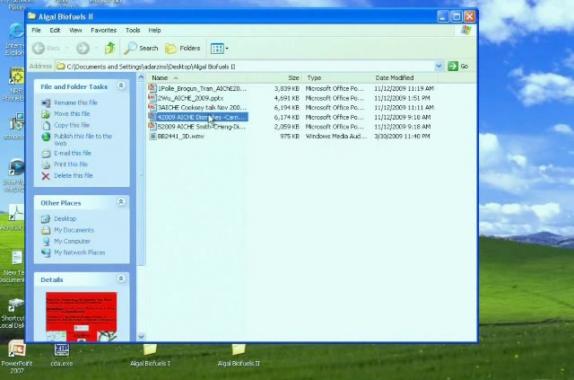Collapse the Other Places panel

pos(121,202)
